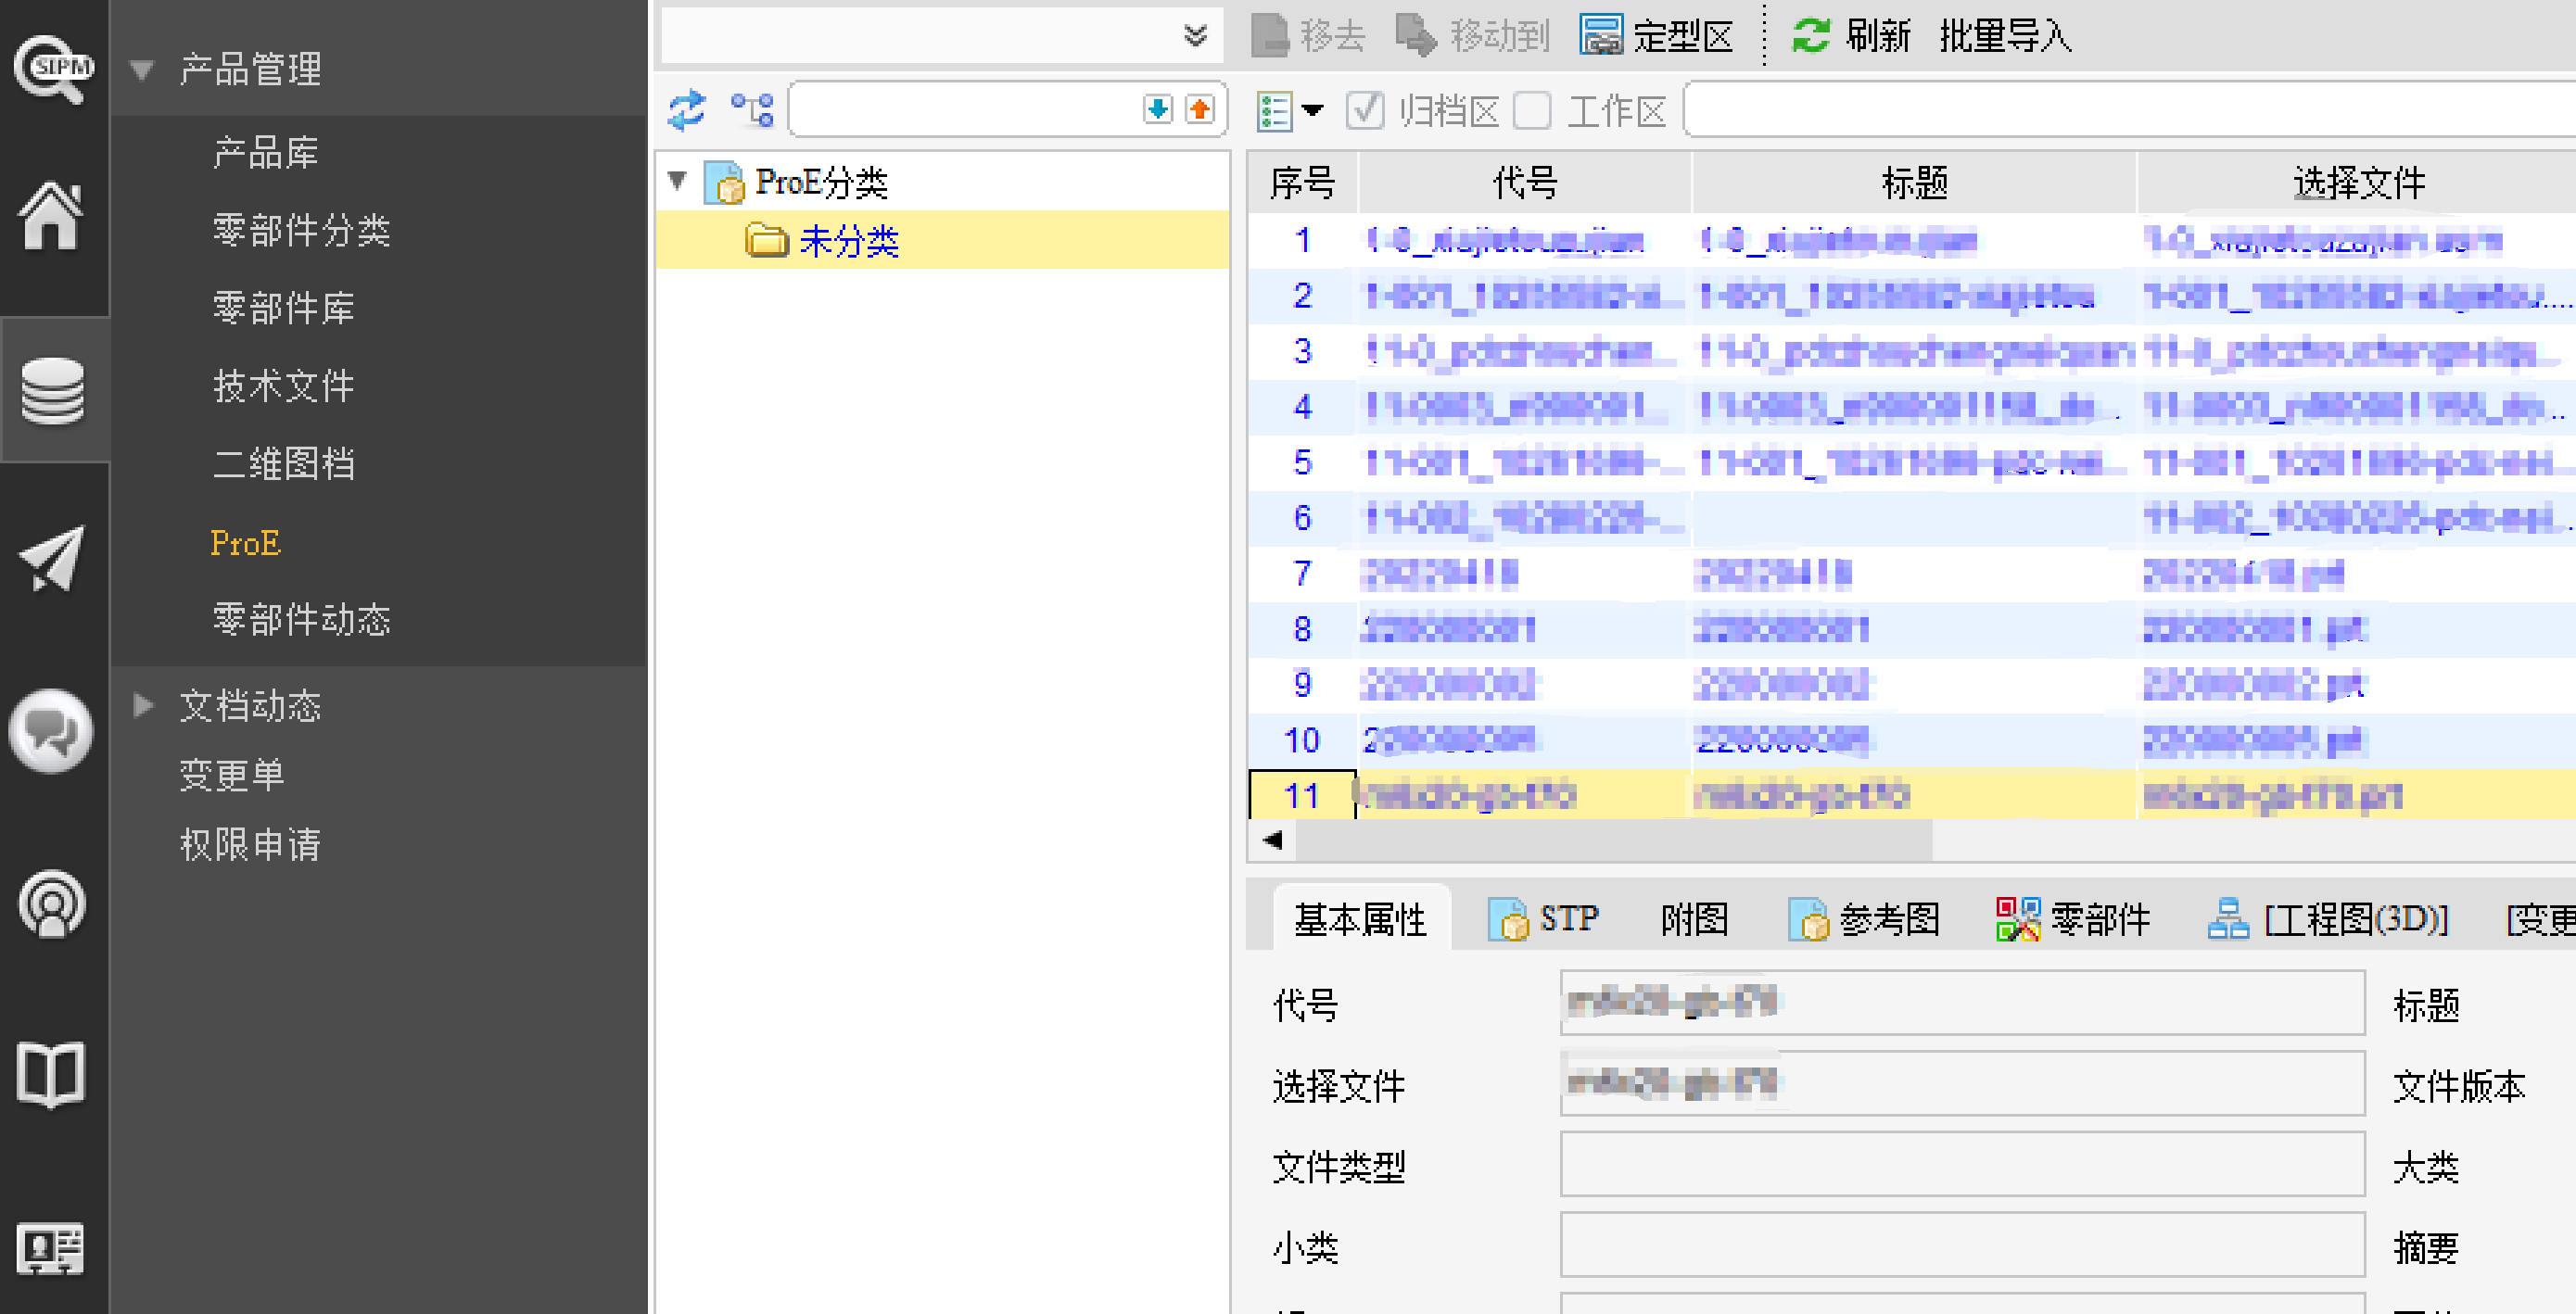Click the paper plane sidebar icon
This screenshot has width=2576, height=1314.
(x=52, y=558)
